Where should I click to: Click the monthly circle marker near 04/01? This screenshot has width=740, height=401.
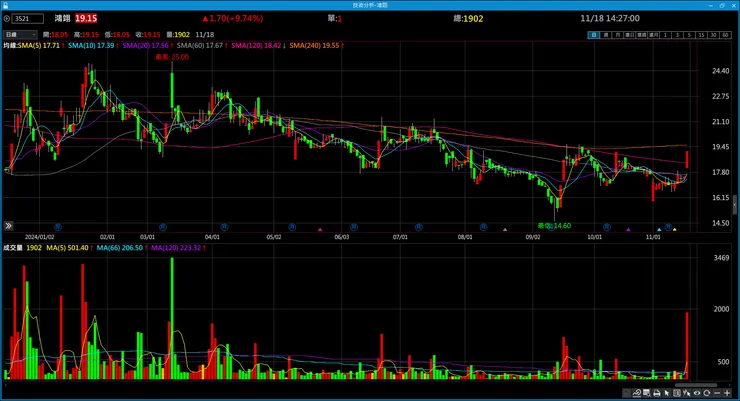[224, 227]
